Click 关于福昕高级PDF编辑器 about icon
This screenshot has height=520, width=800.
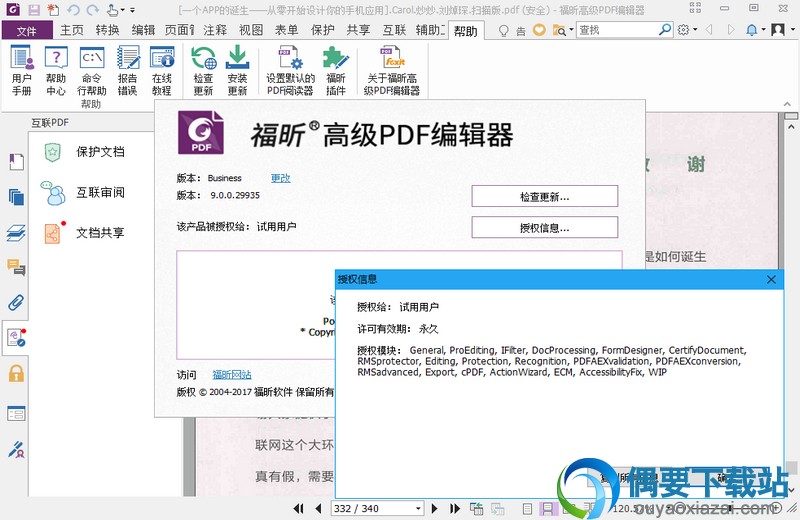(x=392, y=70)
